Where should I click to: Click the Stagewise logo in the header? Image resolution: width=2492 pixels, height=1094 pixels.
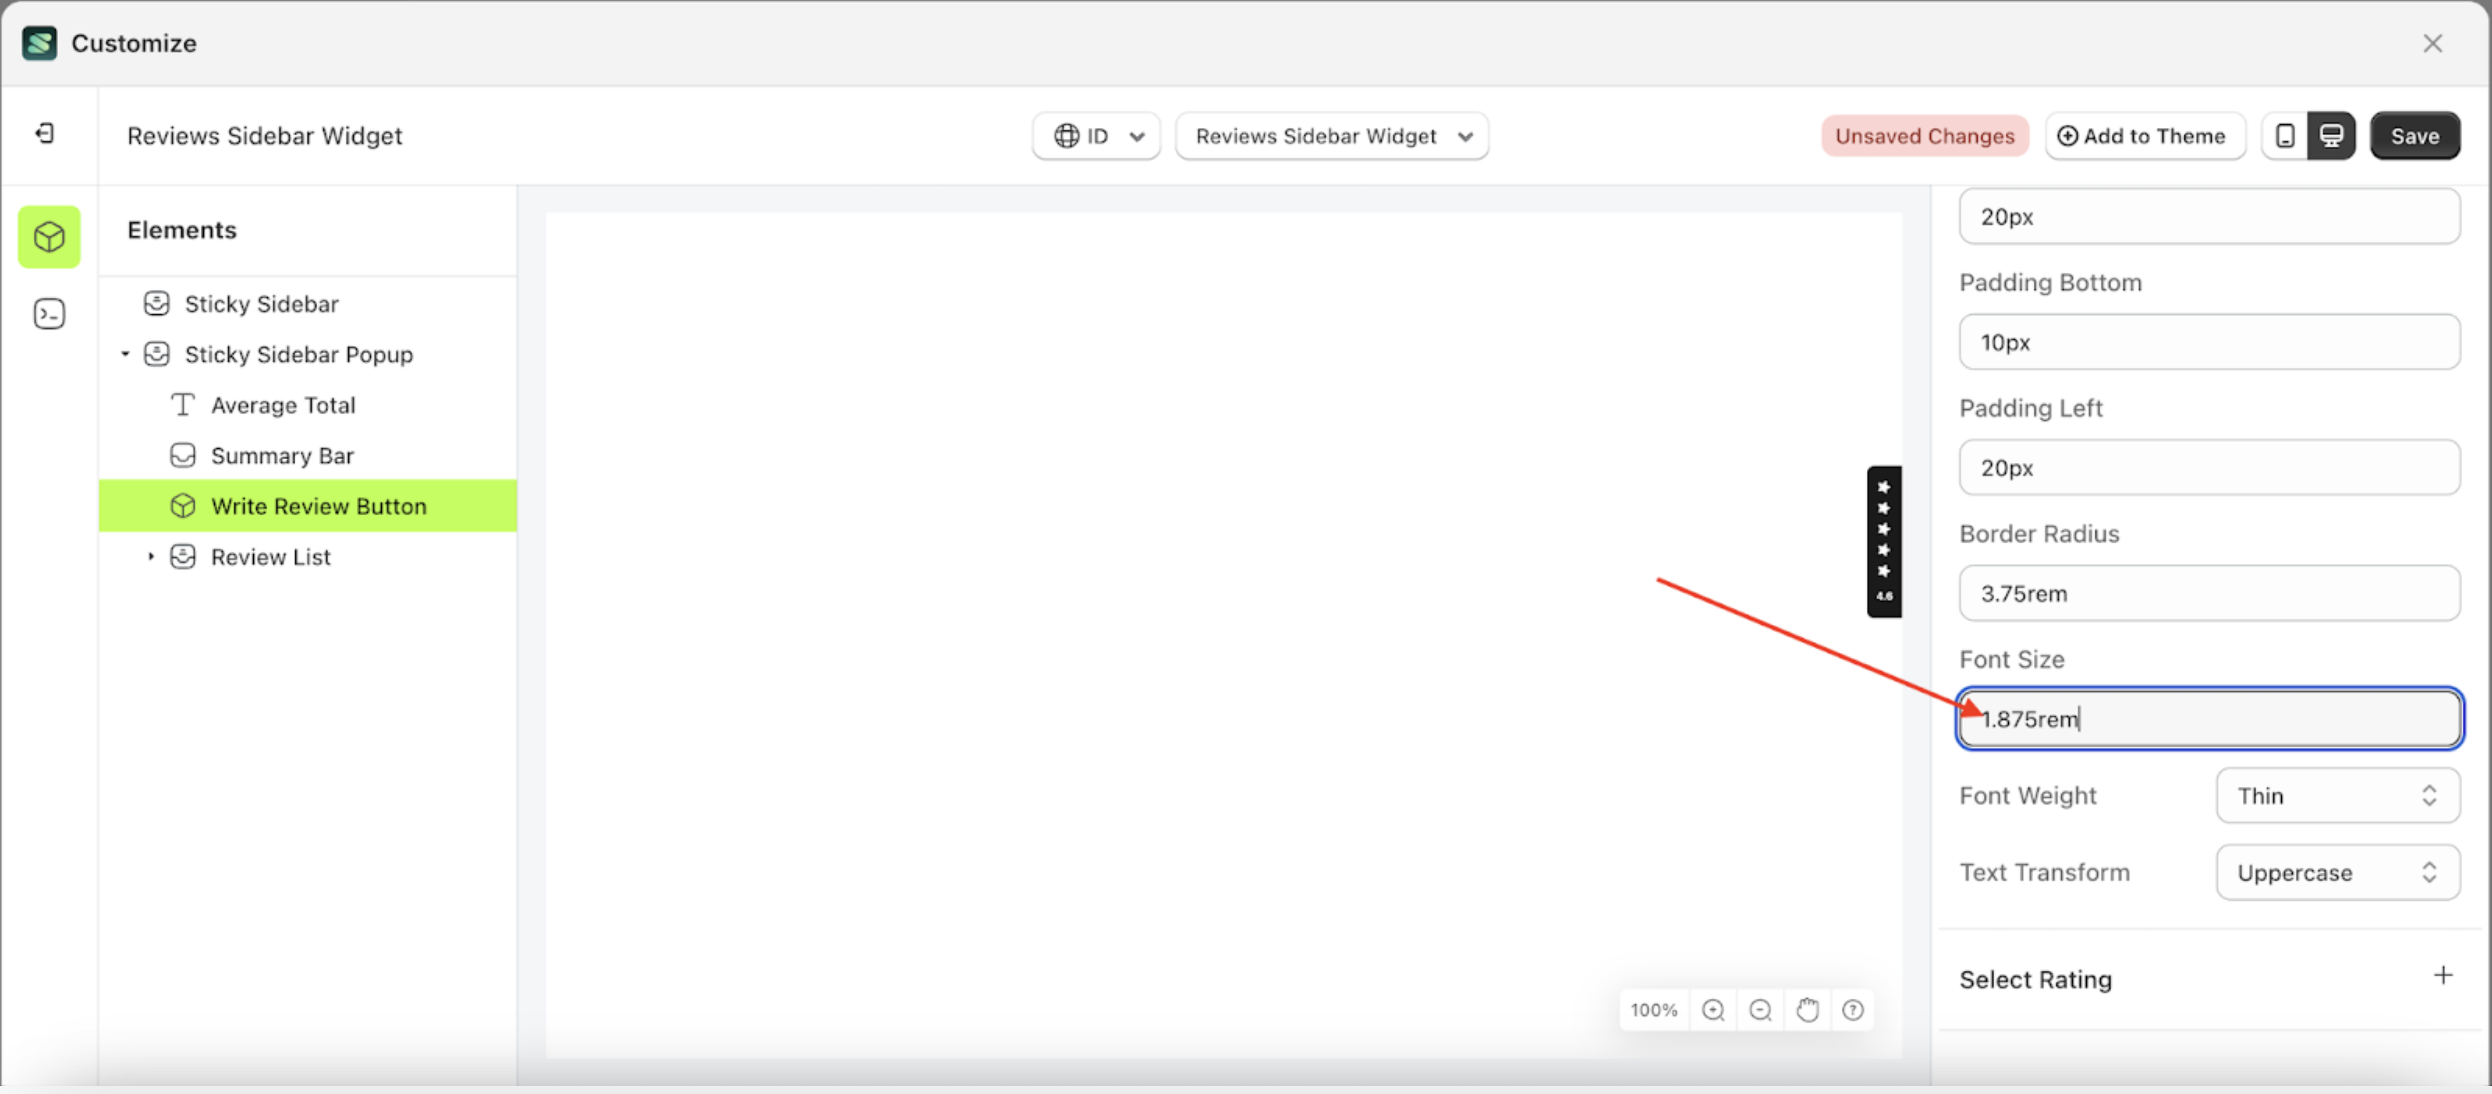(39, 43)
